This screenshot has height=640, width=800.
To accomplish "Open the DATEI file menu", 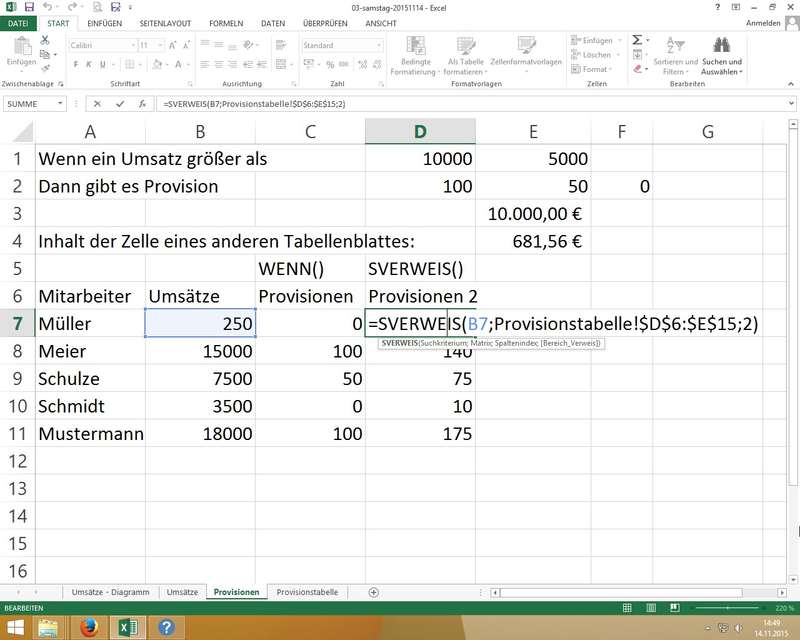I will pos(18,22).
